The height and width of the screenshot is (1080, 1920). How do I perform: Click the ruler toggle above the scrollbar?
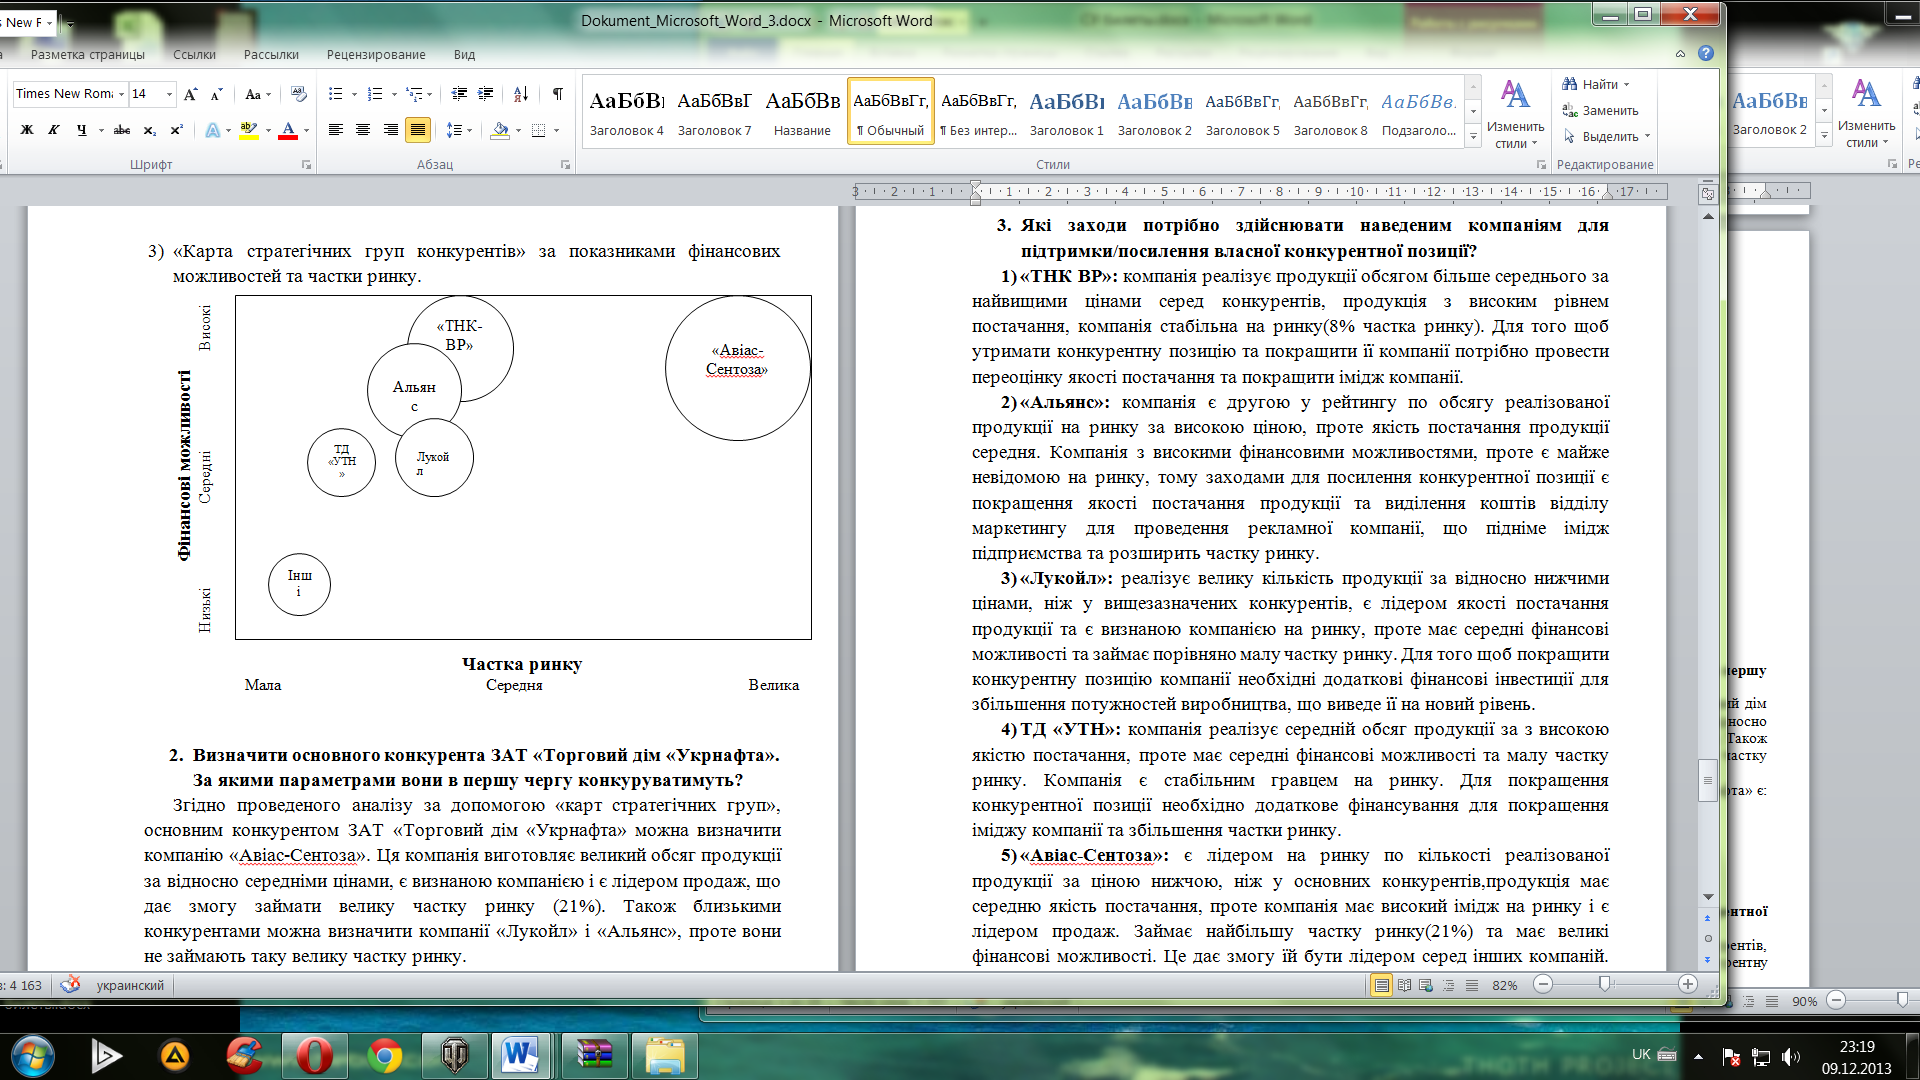(x=1707, y=194)
